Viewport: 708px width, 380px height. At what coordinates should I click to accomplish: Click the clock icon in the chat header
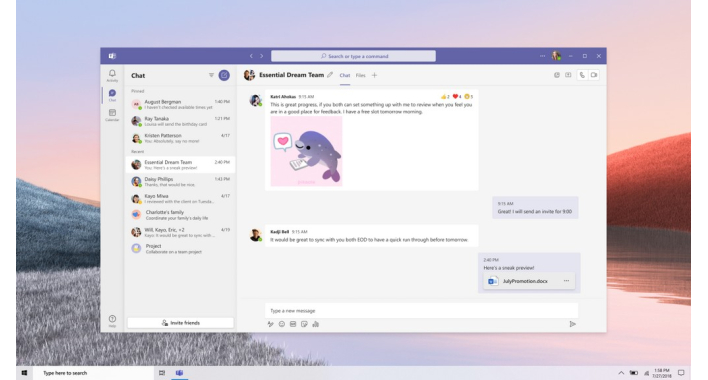coord(557,75)
